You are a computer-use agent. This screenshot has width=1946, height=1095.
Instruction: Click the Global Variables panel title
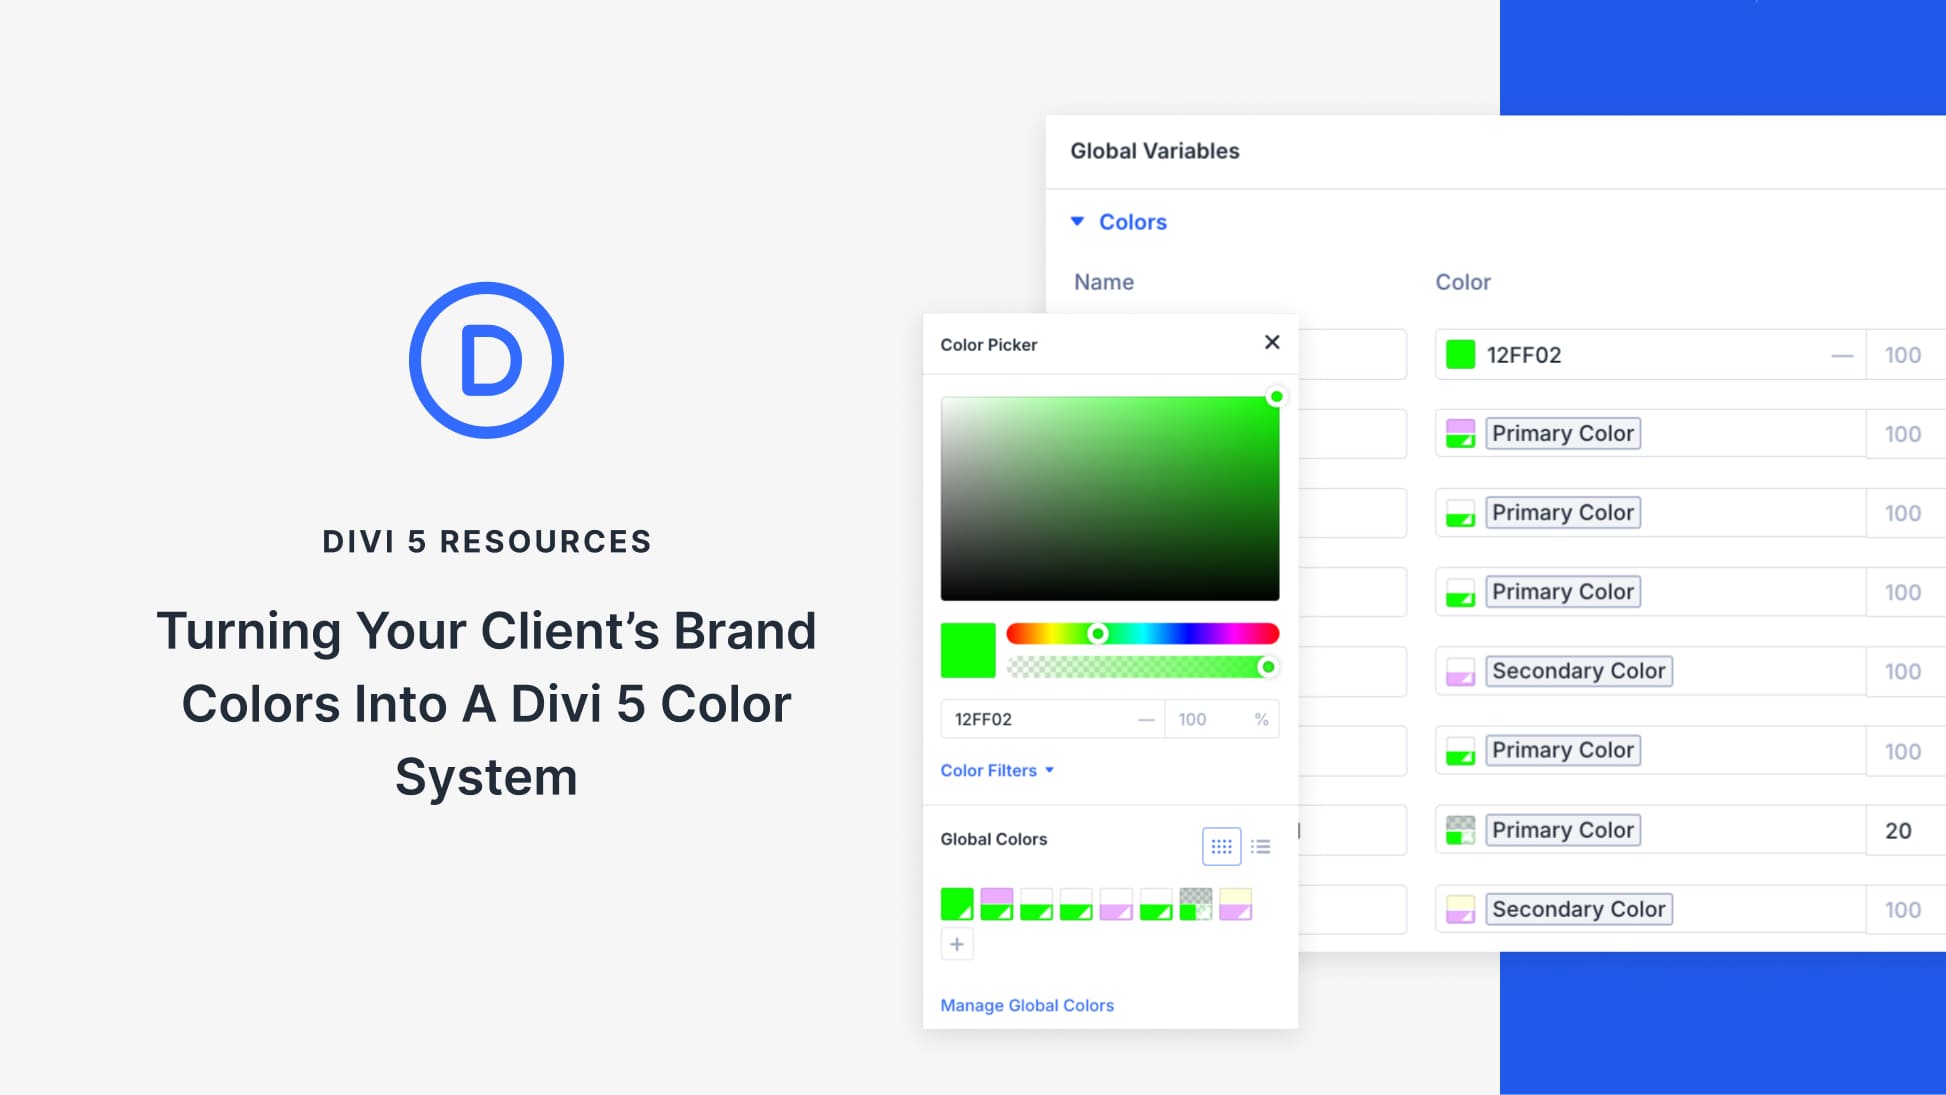(1155, 150)
